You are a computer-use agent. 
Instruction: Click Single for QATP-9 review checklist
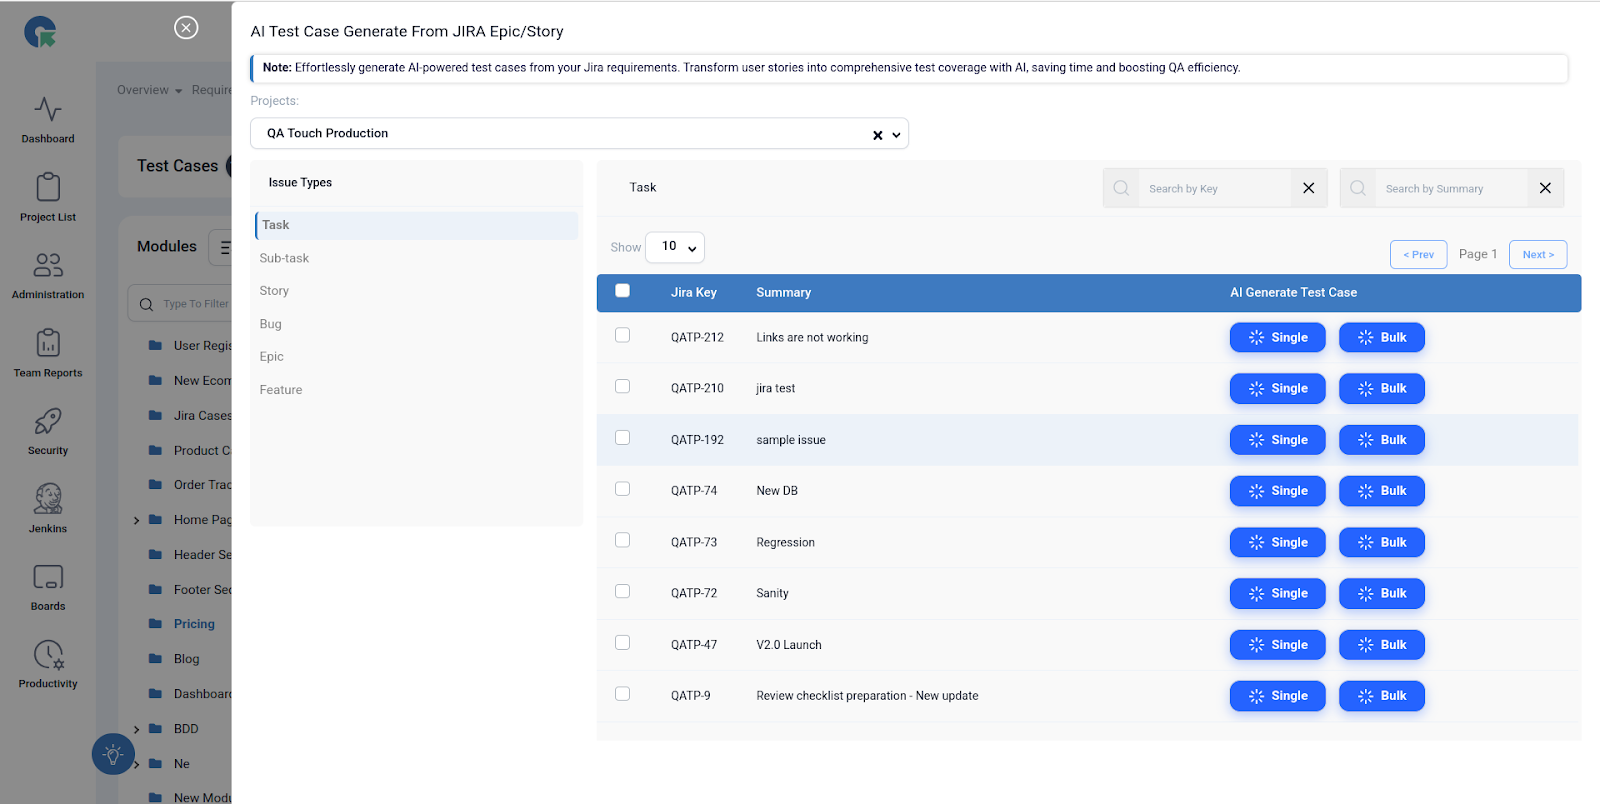(x=1277, y=696)
